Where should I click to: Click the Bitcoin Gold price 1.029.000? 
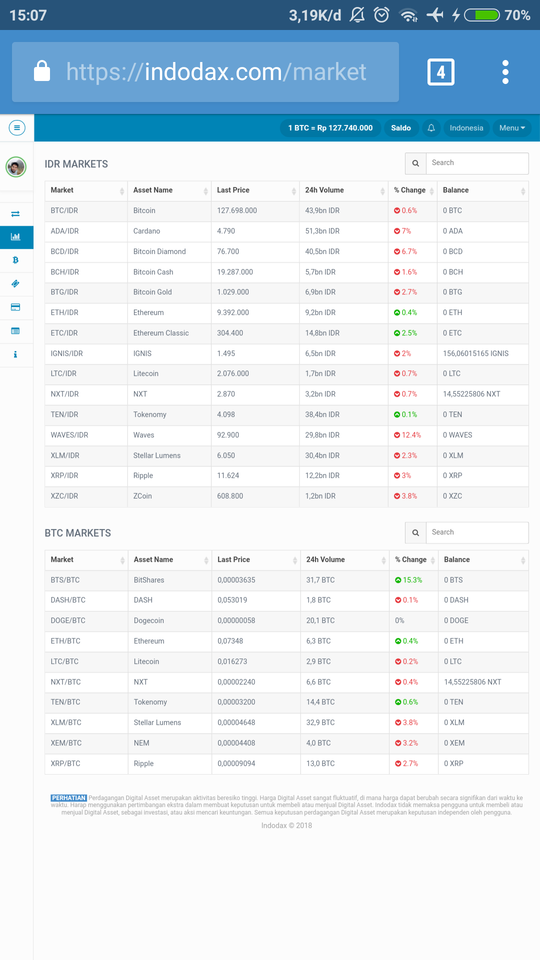click(233, 292)
